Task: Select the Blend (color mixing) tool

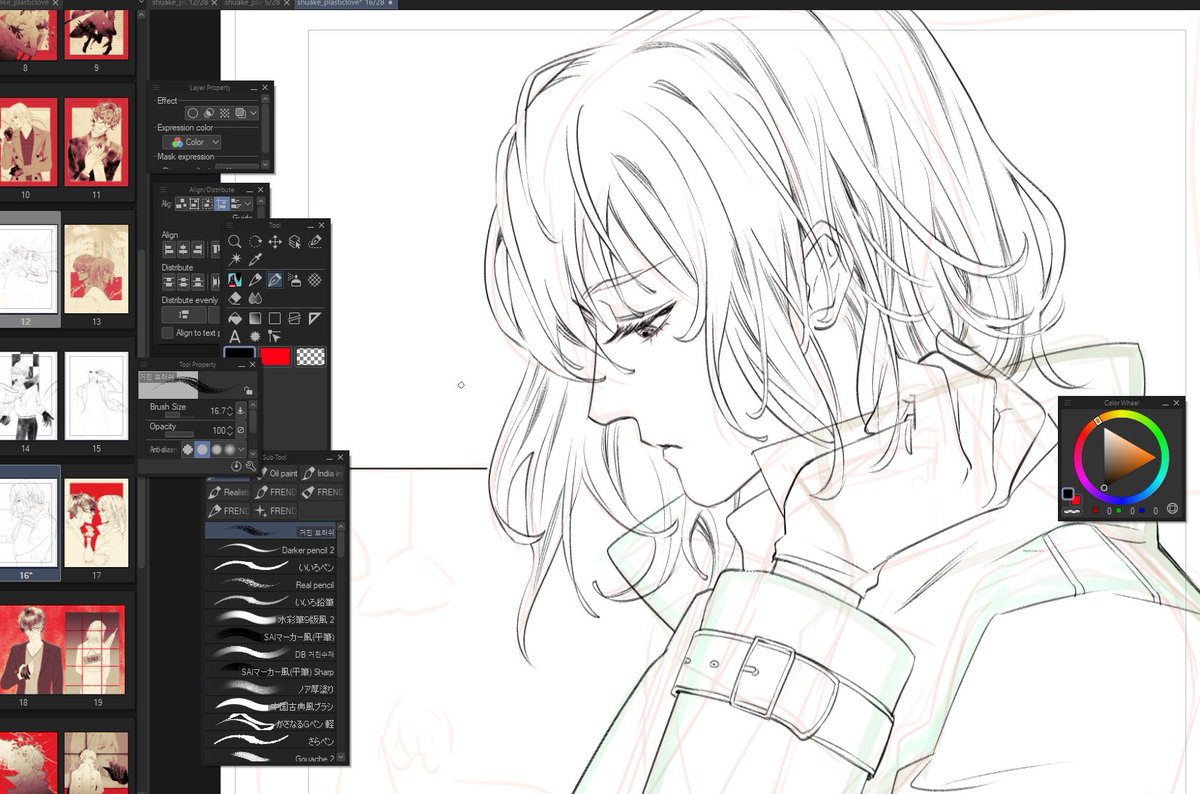Action: pyautogui.click(x=255, y=298)
